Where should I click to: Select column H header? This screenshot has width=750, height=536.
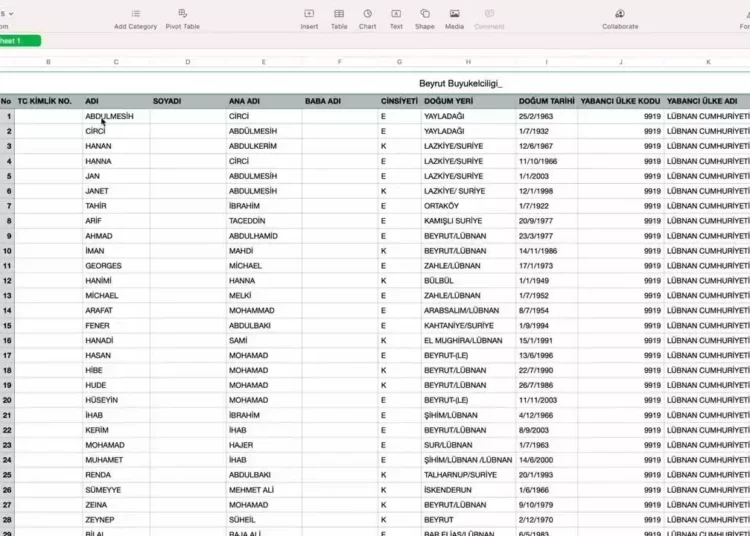pos(468,62)
